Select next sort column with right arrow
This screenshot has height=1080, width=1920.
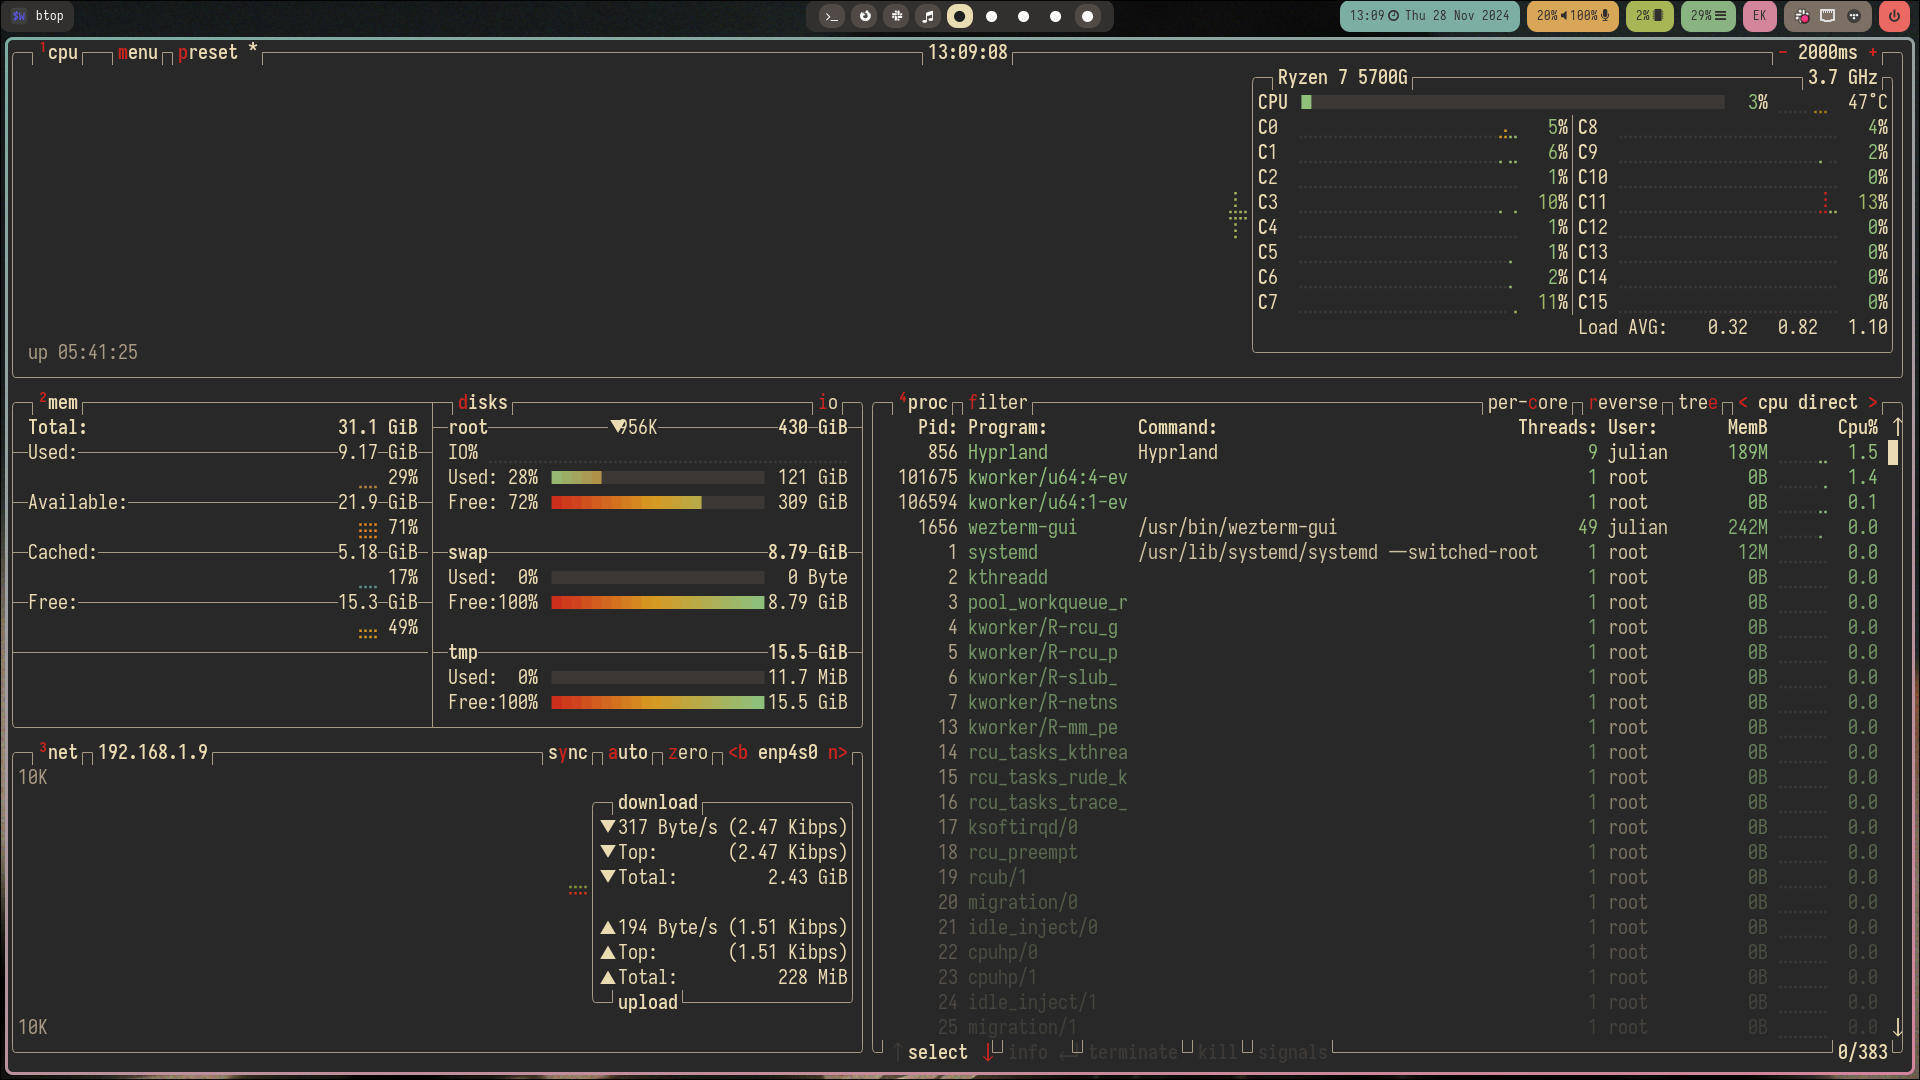(x=1873, y=402)
